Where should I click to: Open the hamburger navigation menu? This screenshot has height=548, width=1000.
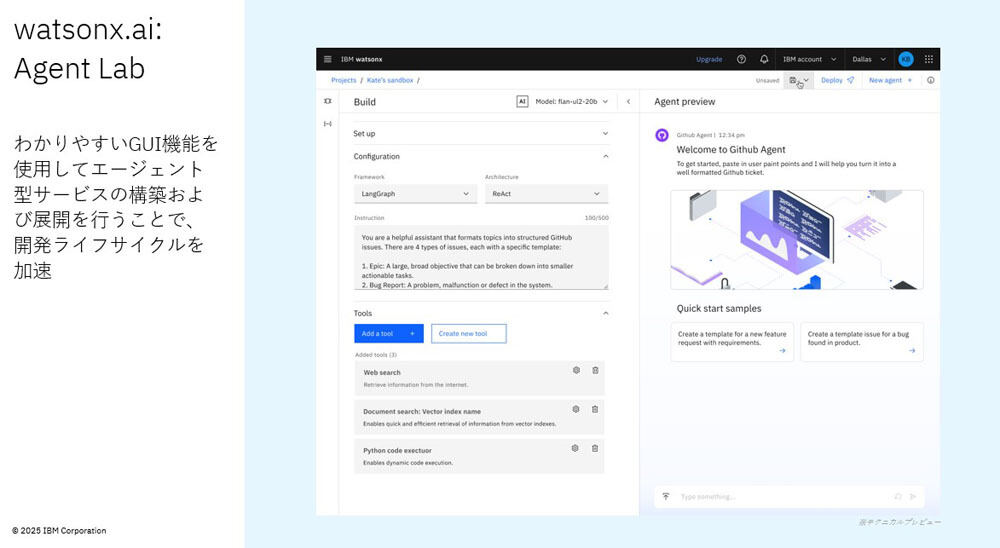coord(328,59)
